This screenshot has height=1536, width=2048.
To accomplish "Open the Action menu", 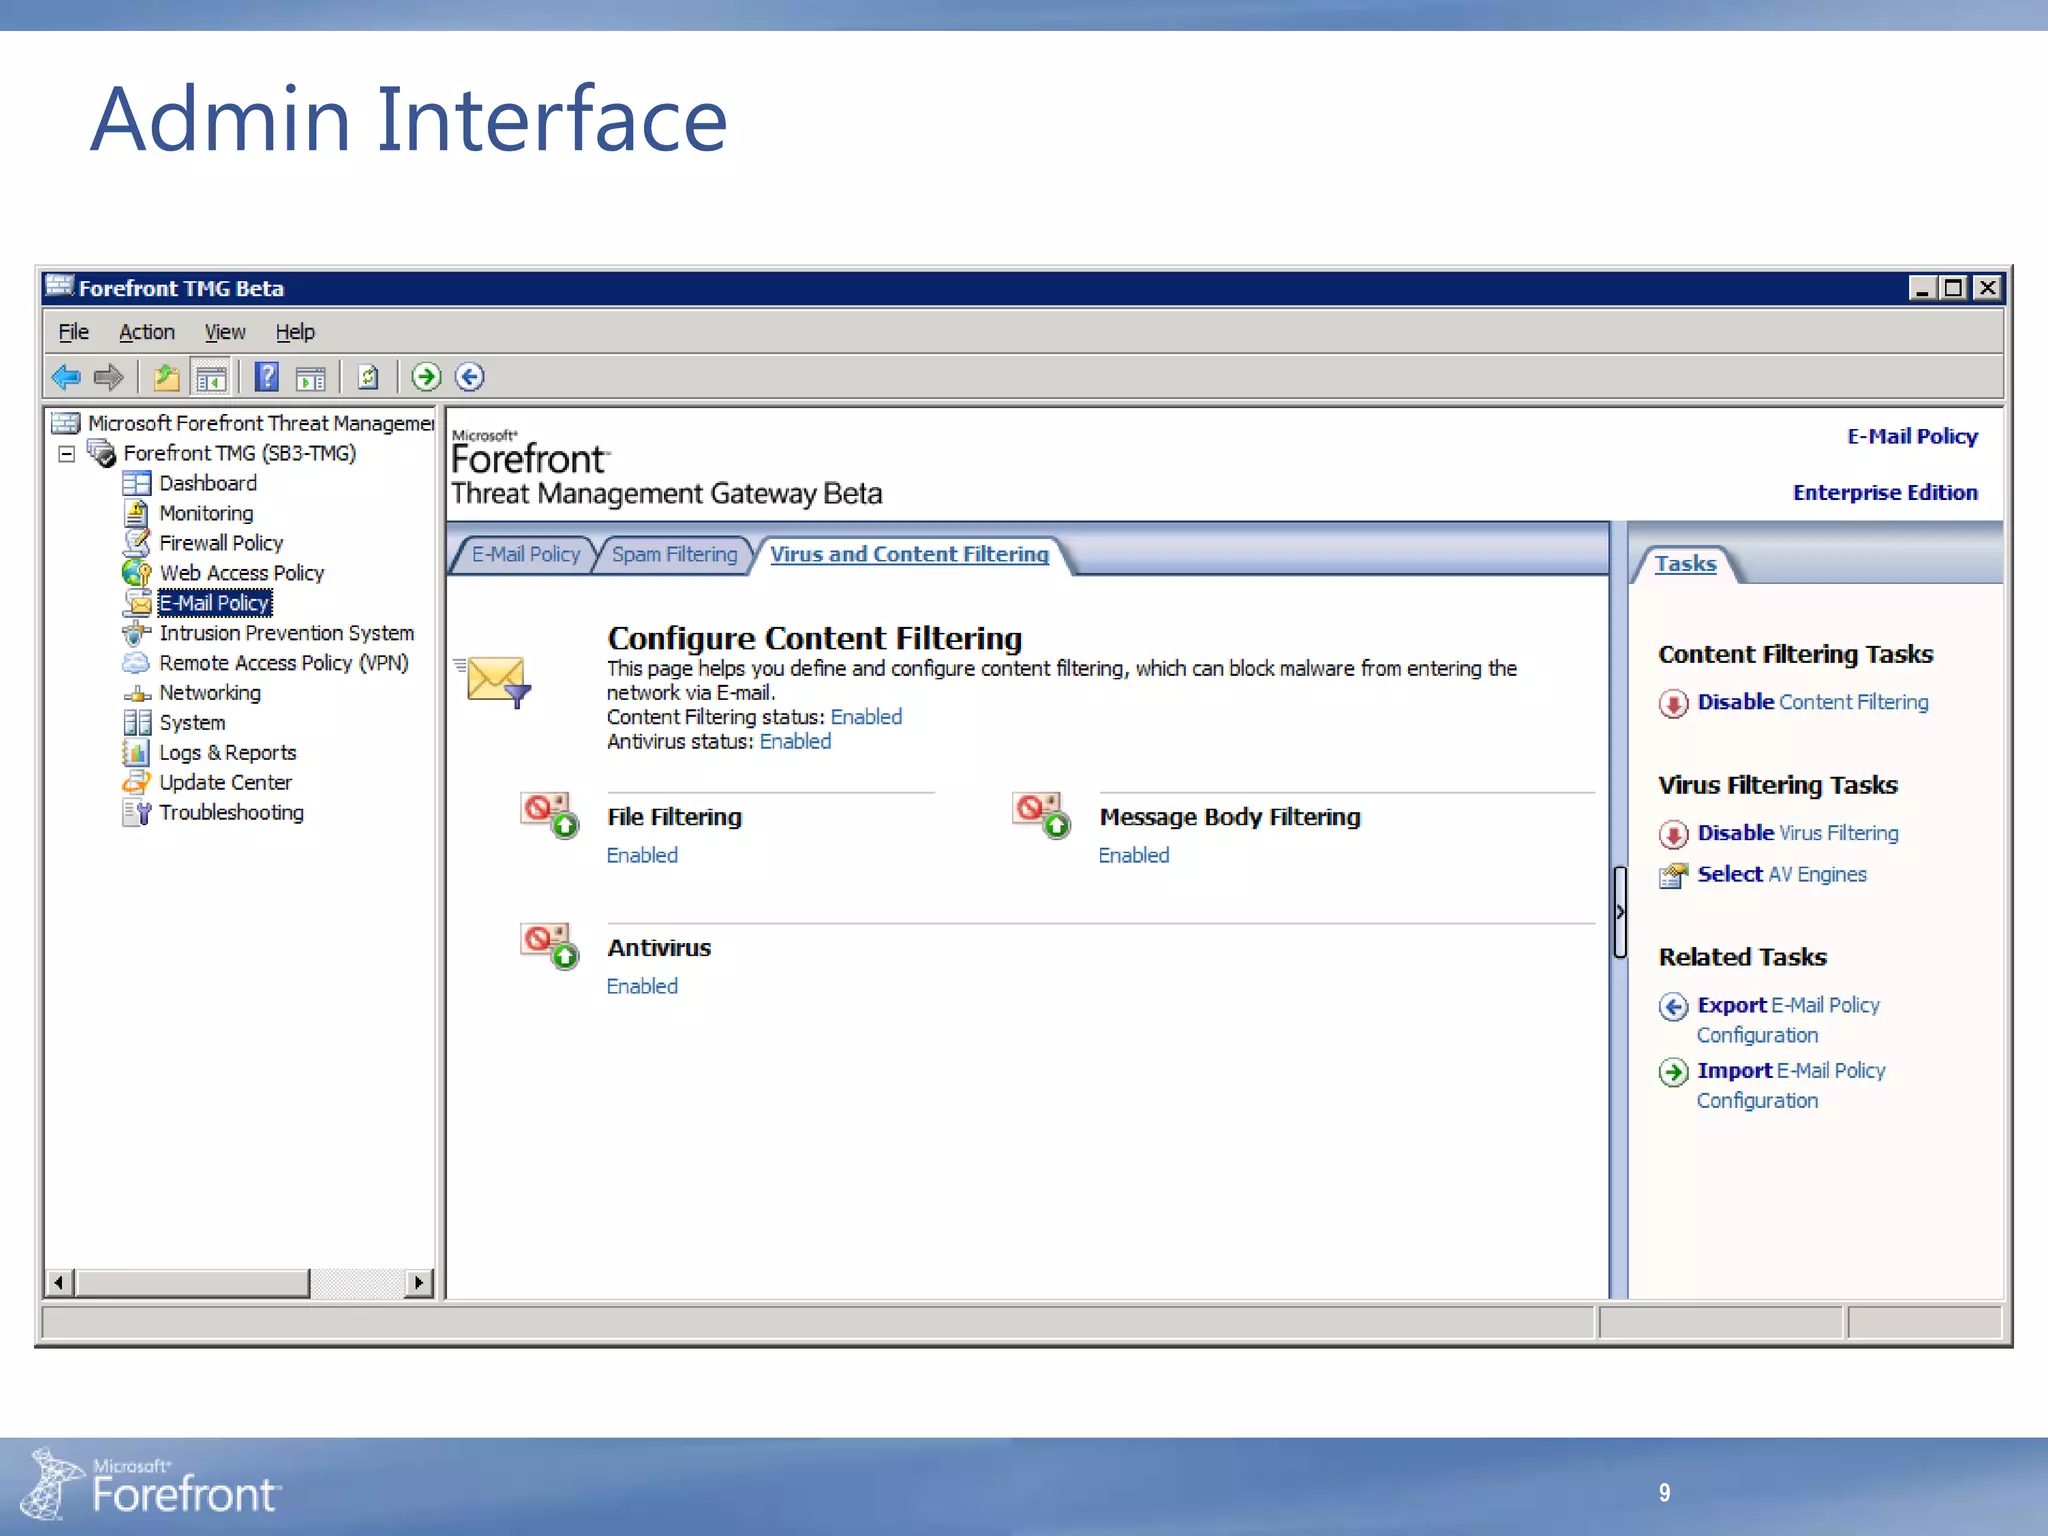I will (x=147, y=332).
